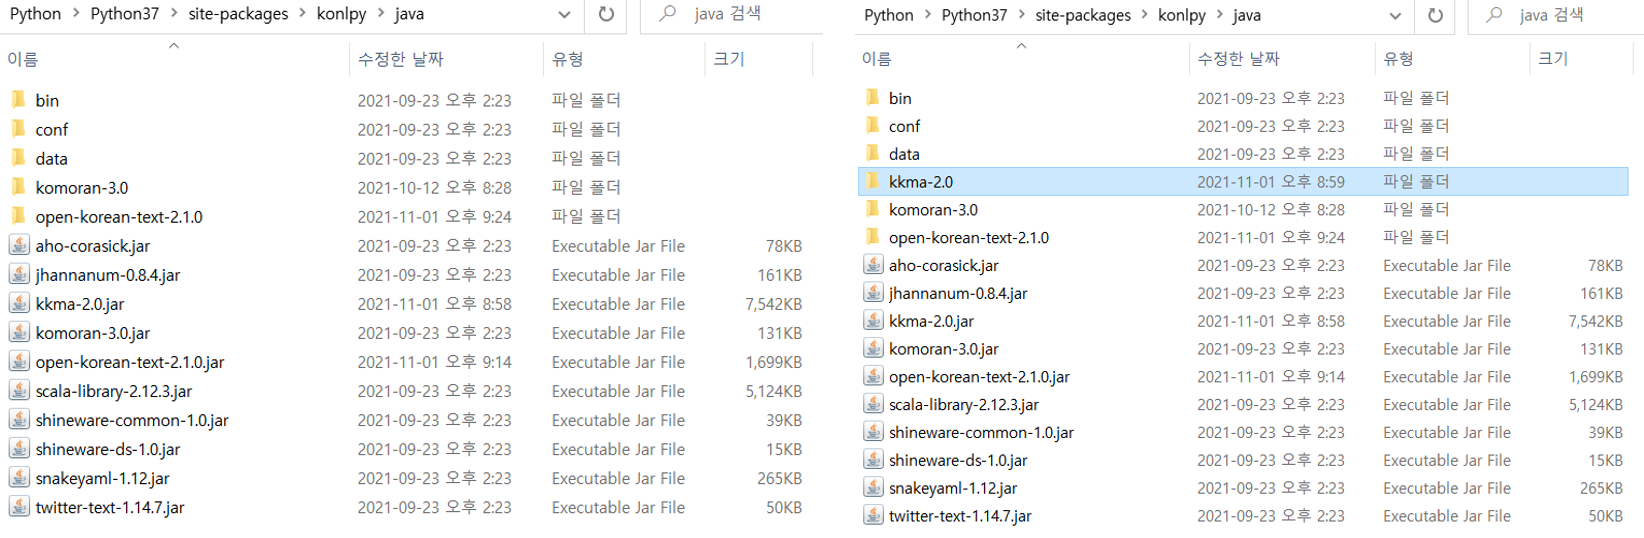The width and height of the screenshot is (1644, 538).
Task: Go to site-packages in left breadcrumb
Action: pos(238,14)
